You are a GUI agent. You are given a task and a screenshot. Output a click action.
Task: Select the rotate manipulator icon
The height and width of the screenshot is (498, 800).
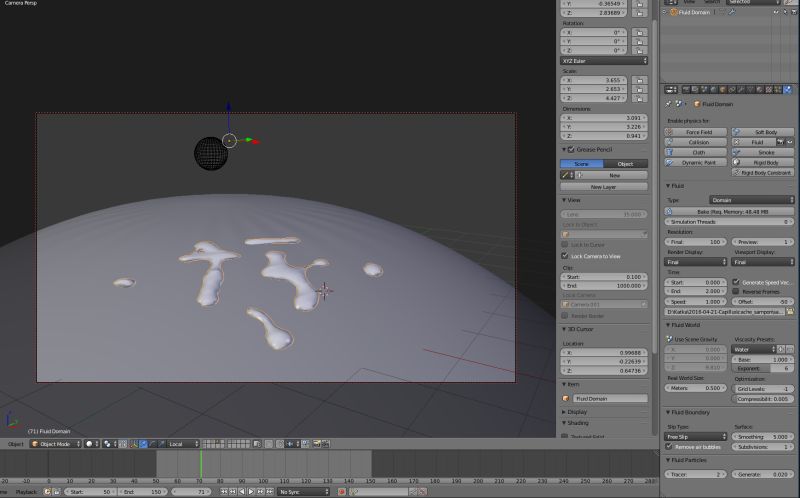pyautogui.click(x=153, y=444)
